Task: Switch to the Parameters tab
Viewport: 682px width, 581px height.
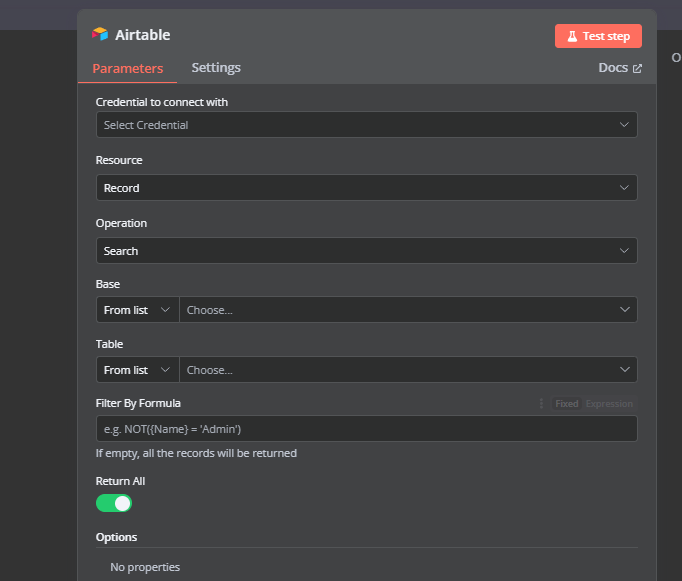Action: pos(127,69)
